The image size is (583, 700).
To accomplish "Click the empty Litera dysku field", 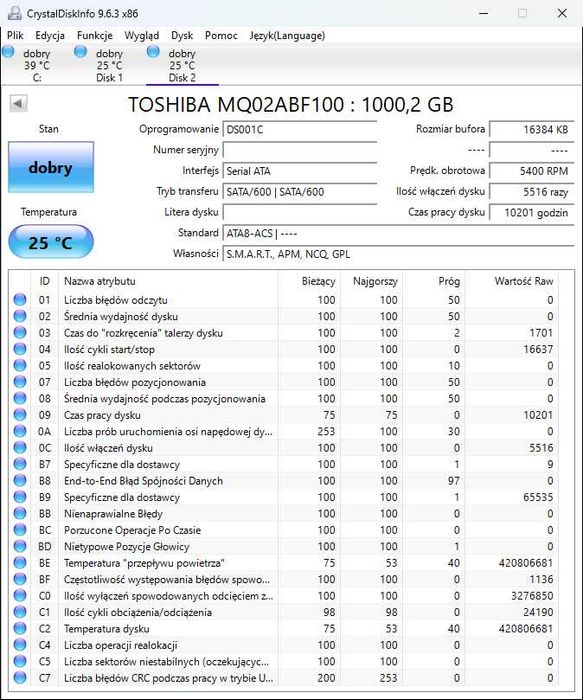I will (300, 212).
